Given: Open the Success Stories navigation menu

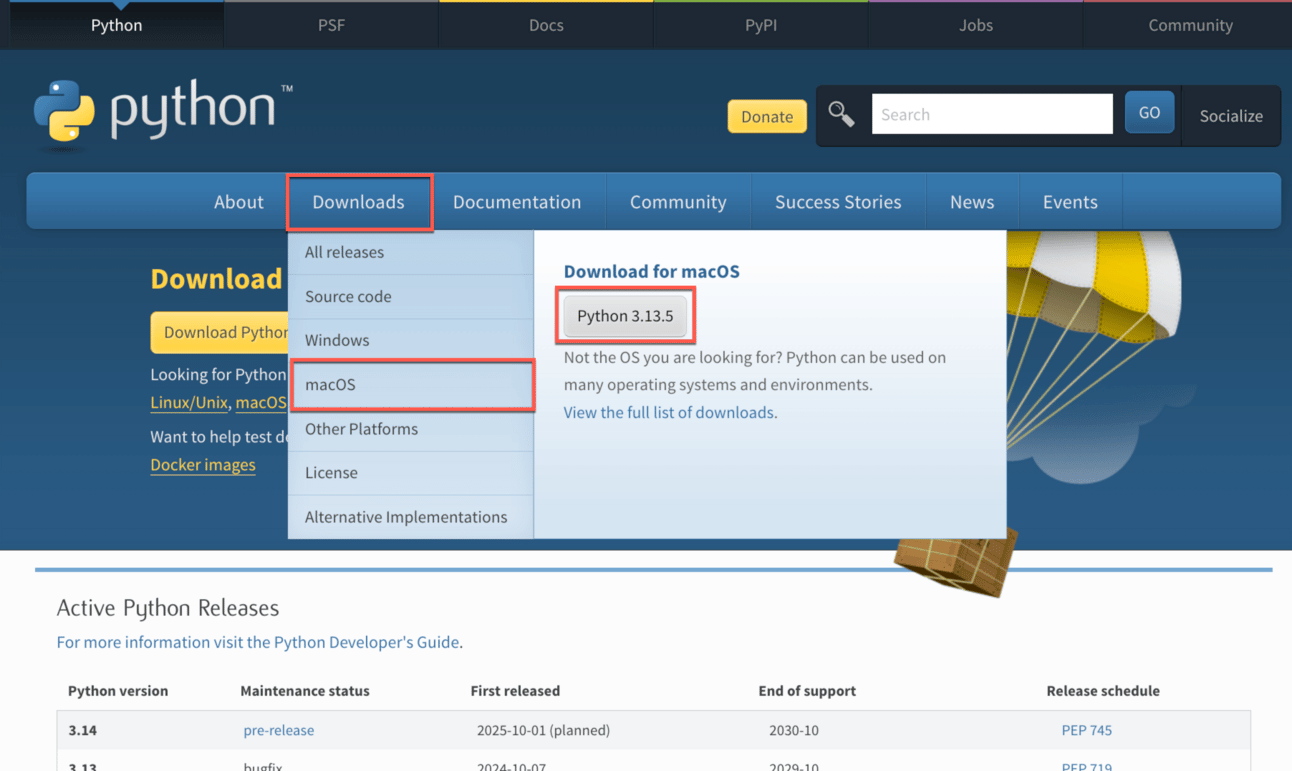Looking at the screenshot, I should 838,202.
